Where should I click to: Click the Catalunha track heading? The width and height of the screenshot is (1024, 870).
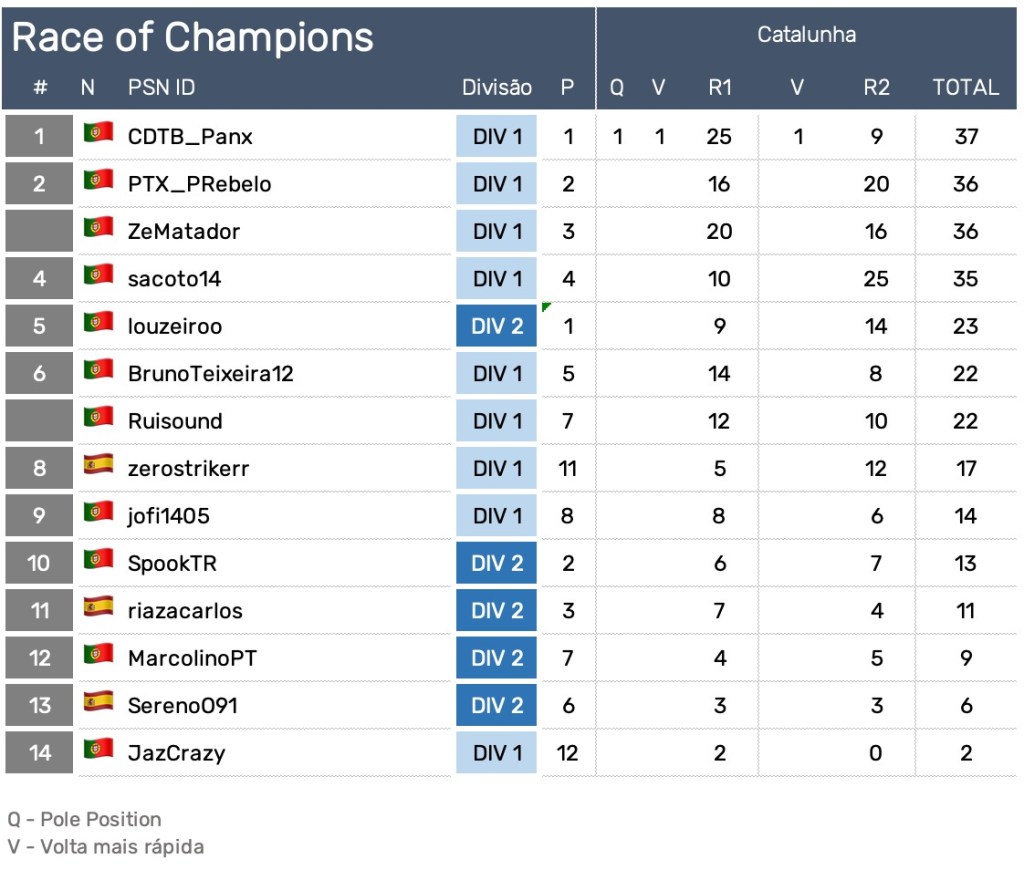click(x=806, y=35)
